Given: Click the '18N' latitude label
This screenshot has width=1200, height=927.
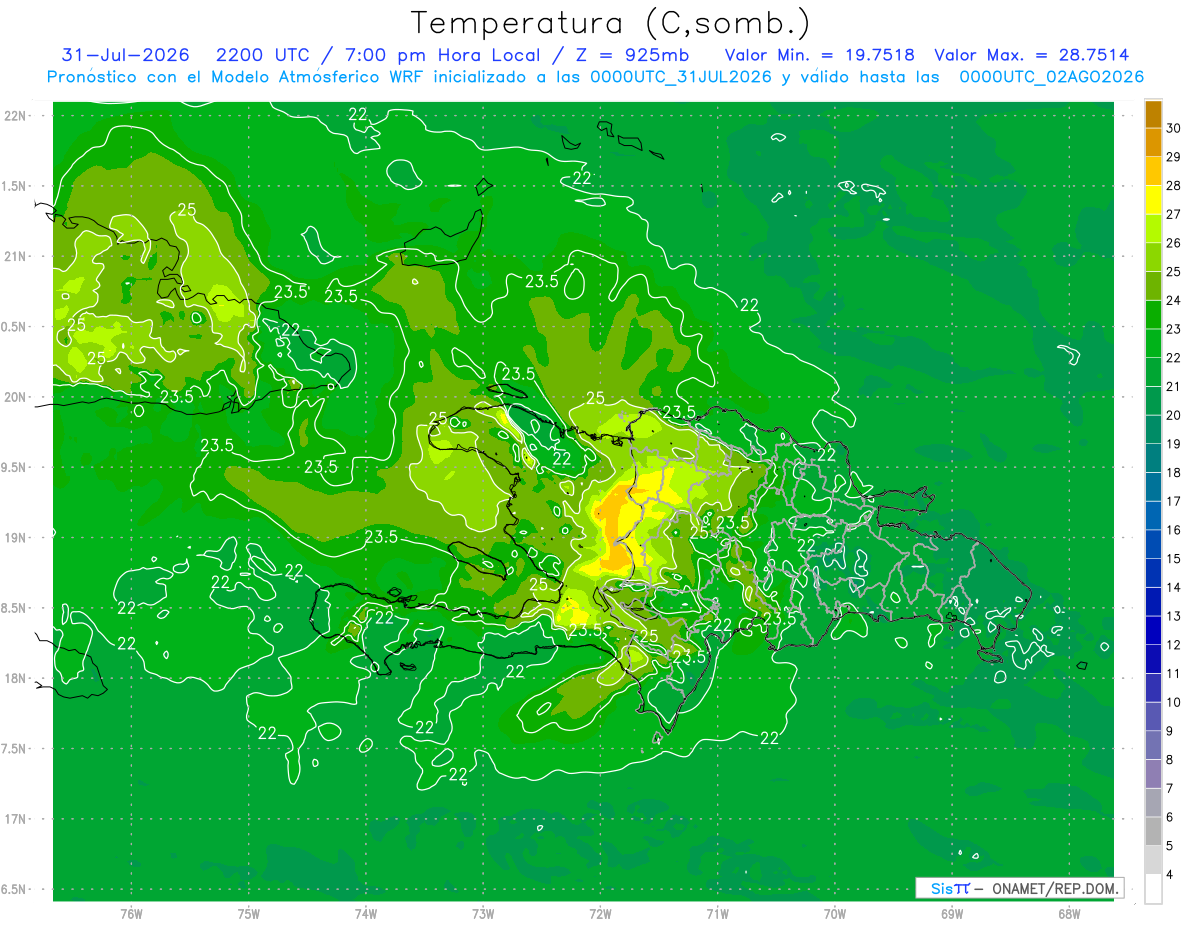Looking at the screenshot, I should pyautogui.click(x=14, y=678).
